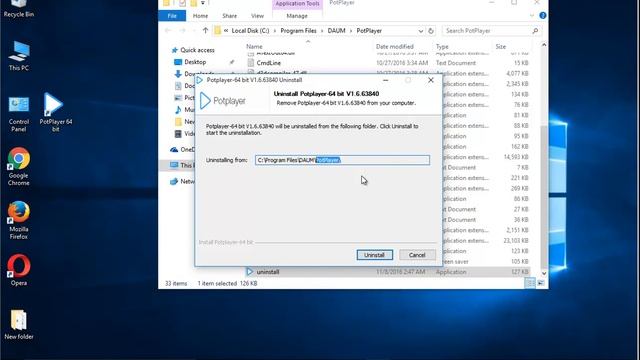Open the Home ribbon tab
Screen dimensions: 640x360
point(200,16)
